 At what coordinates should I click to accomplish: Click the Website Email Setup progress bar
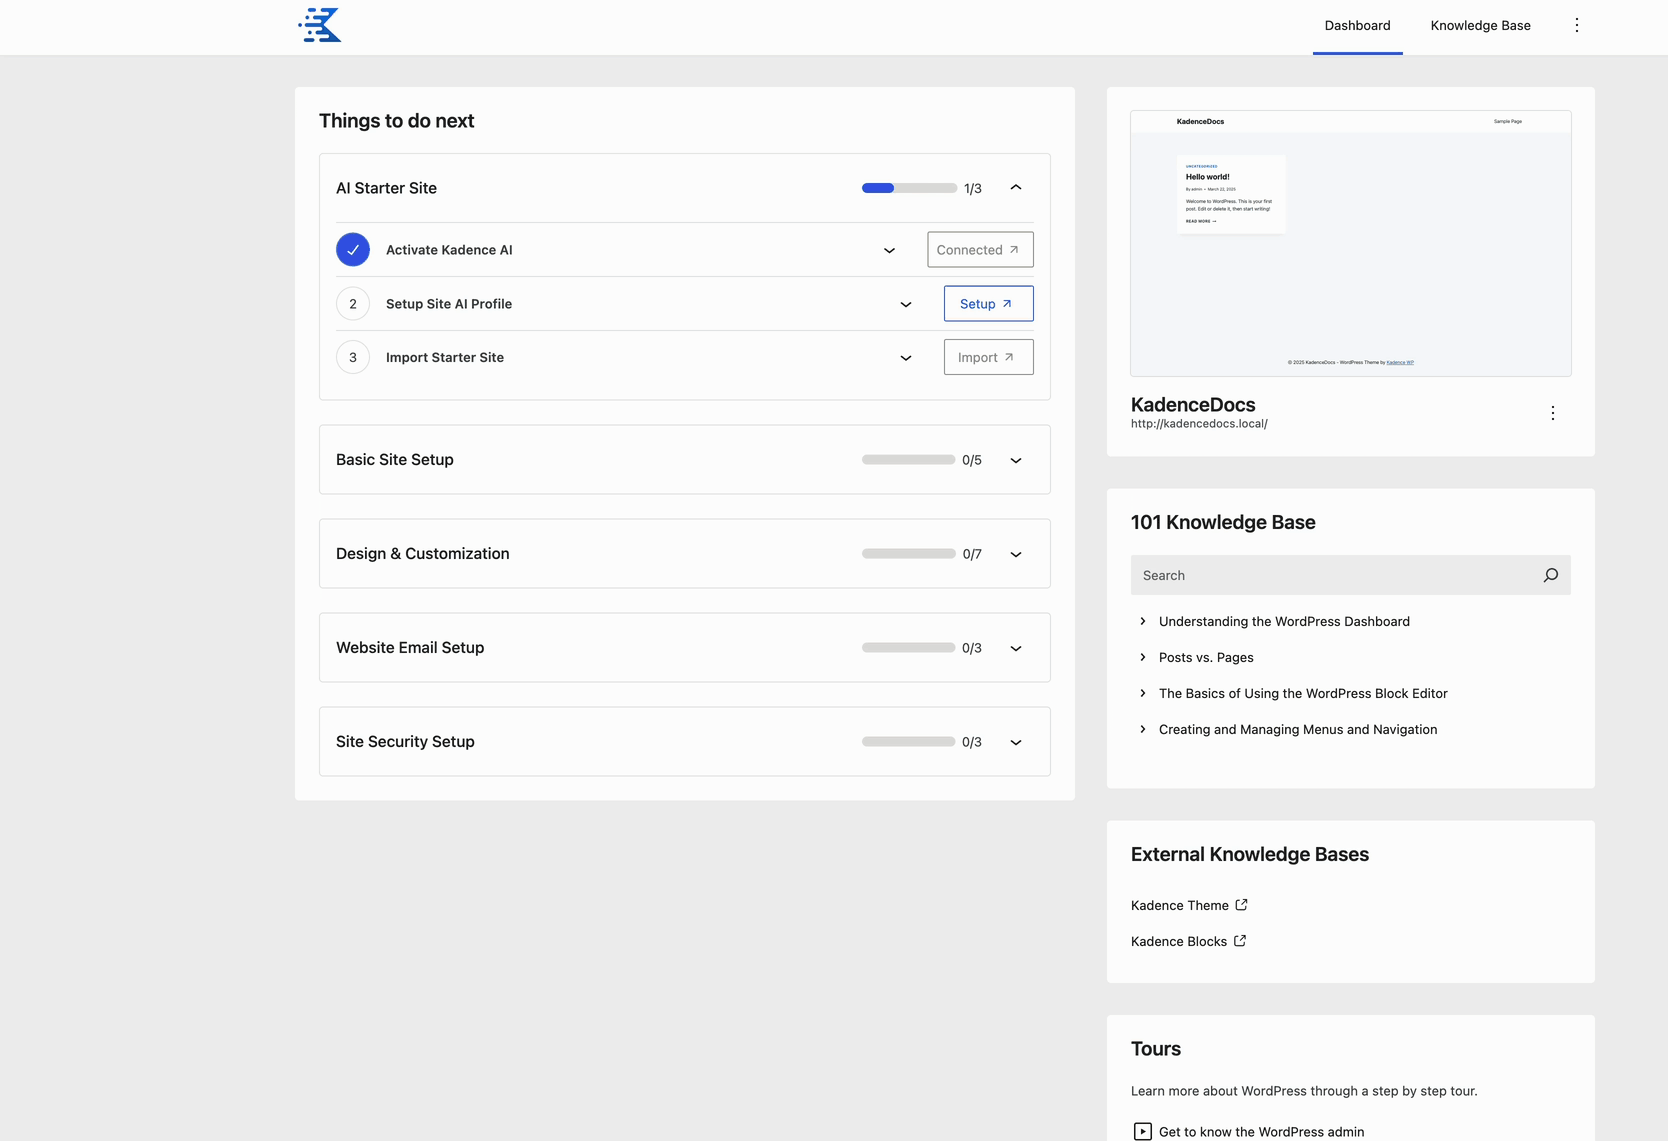pyautogui.click(x=909, y=648)
